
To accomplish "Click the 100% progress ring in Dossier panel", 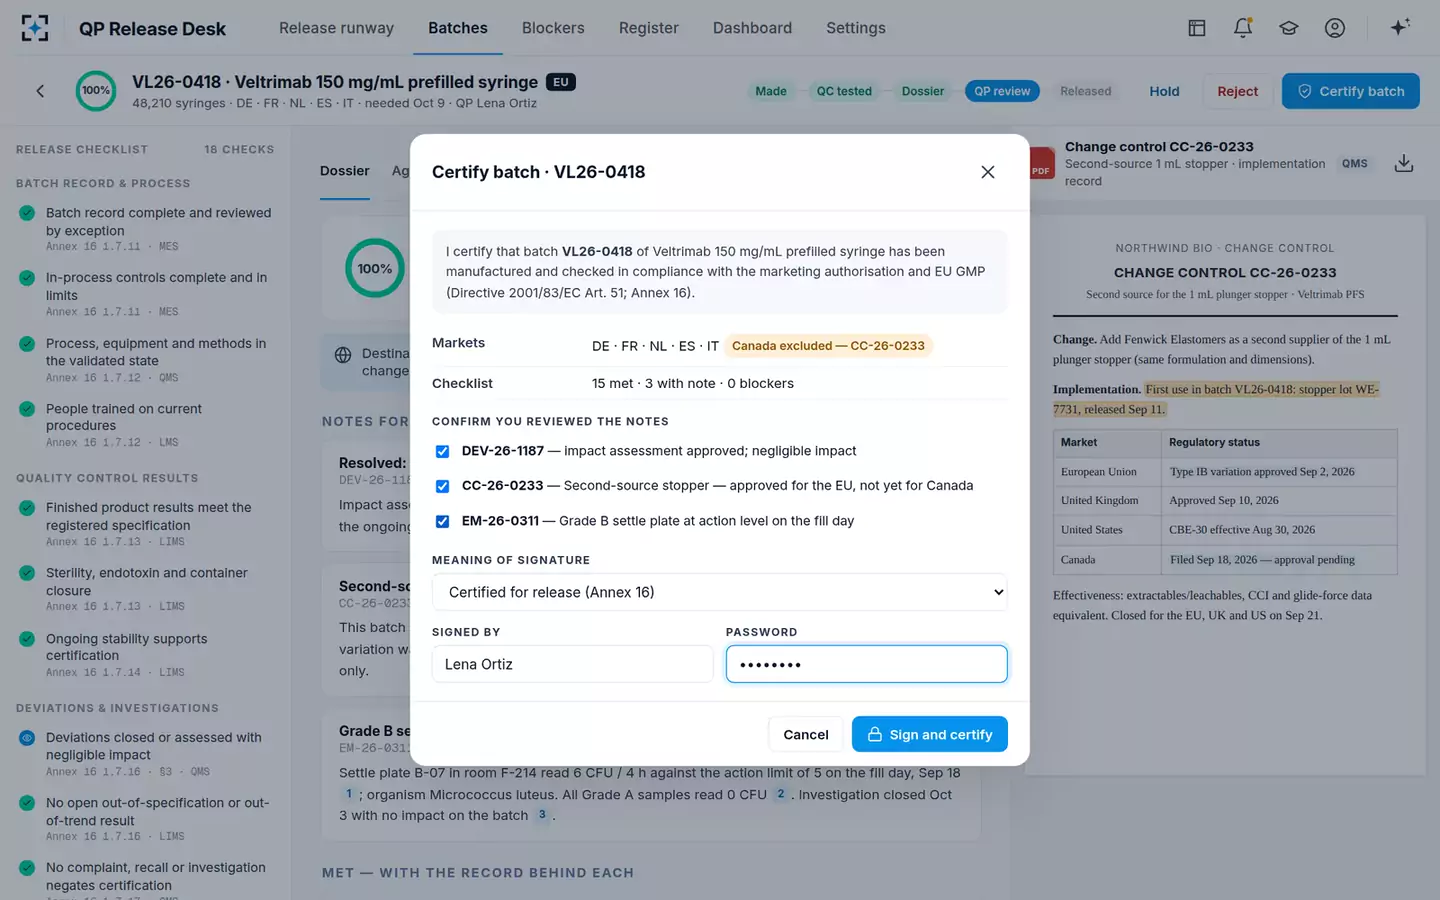I will pos(375,268).
